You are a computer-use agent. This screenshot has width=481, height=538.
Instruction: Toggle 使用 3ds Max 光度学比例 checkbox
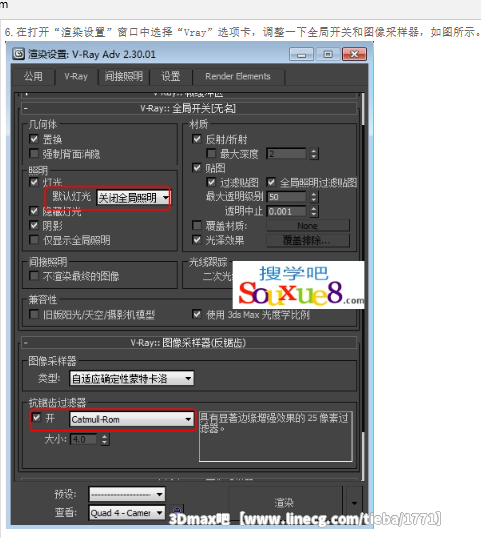197,314
